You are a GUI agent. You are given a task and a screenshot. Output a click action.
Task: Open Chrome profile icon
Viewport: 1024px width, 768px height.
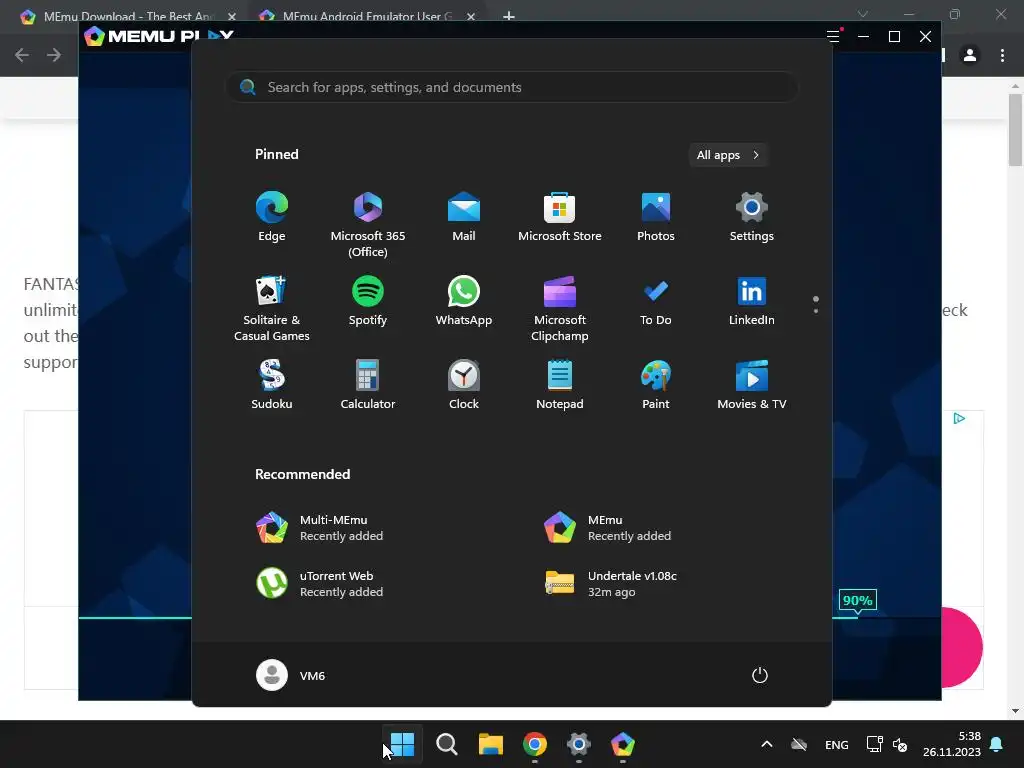point(970,56)
